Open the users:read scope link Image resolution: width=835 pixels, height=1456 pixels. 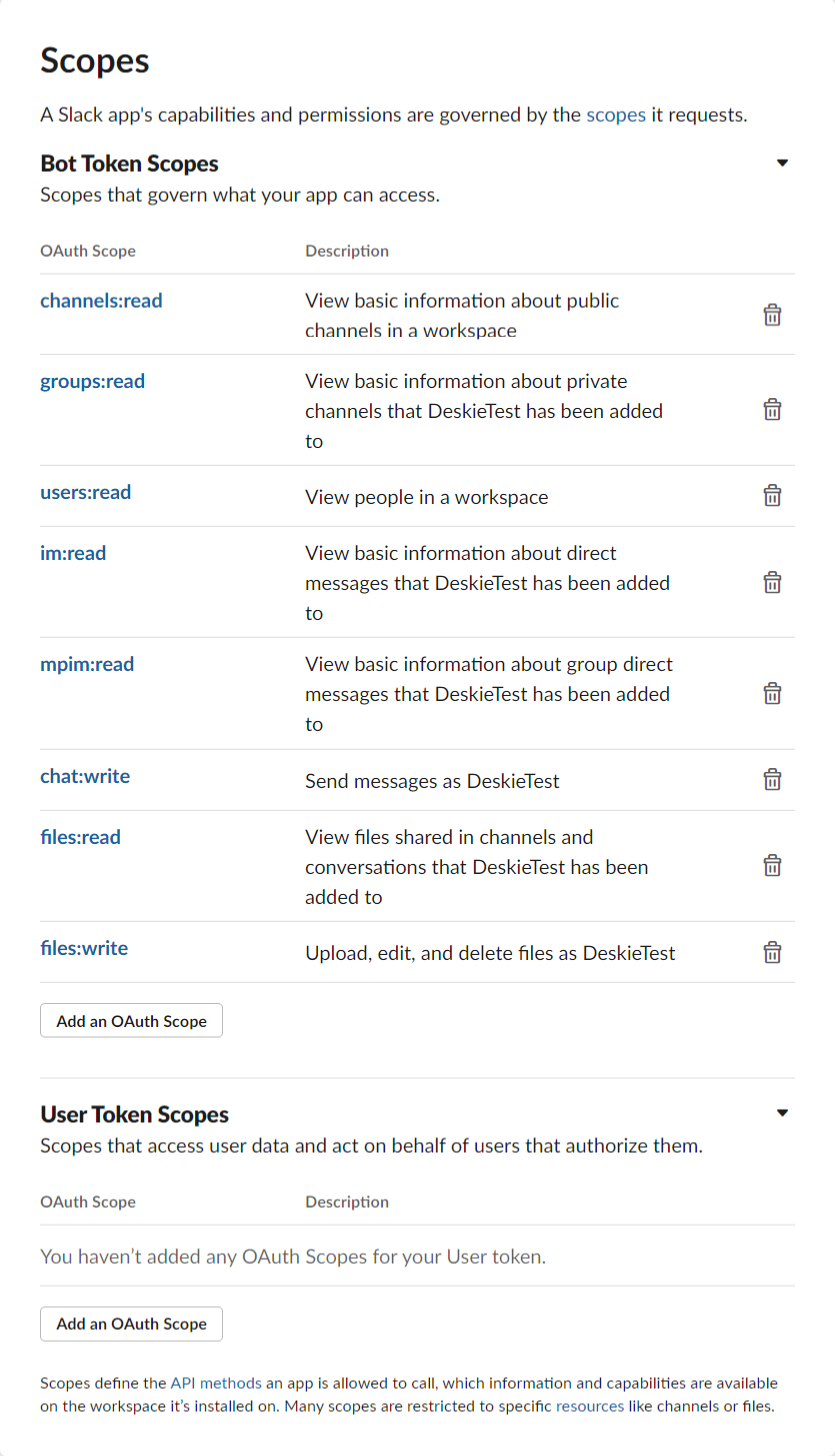86,492
